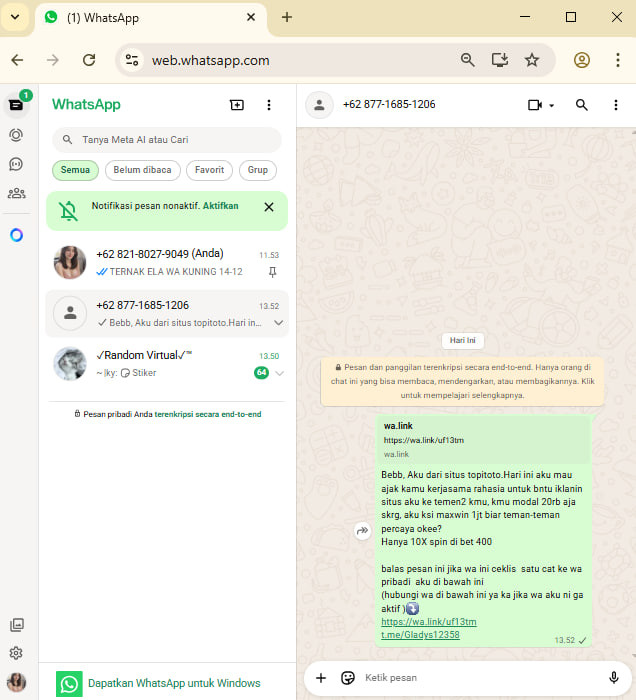Image resolution: width=636 pixels, height=700 pixels.
Task: Click the install app icon in address bar
Action: [499, 60]
